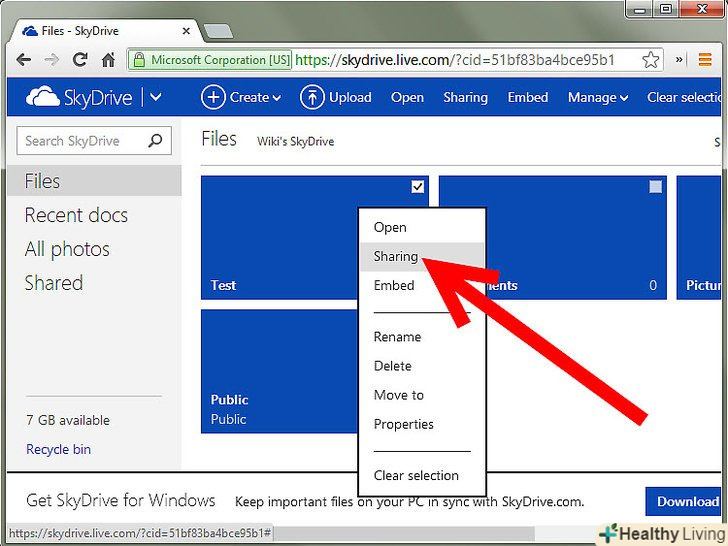Go to the browser Home icon
Image resolution: width=728 pixels, height=546 pixels.
point(108,59)
